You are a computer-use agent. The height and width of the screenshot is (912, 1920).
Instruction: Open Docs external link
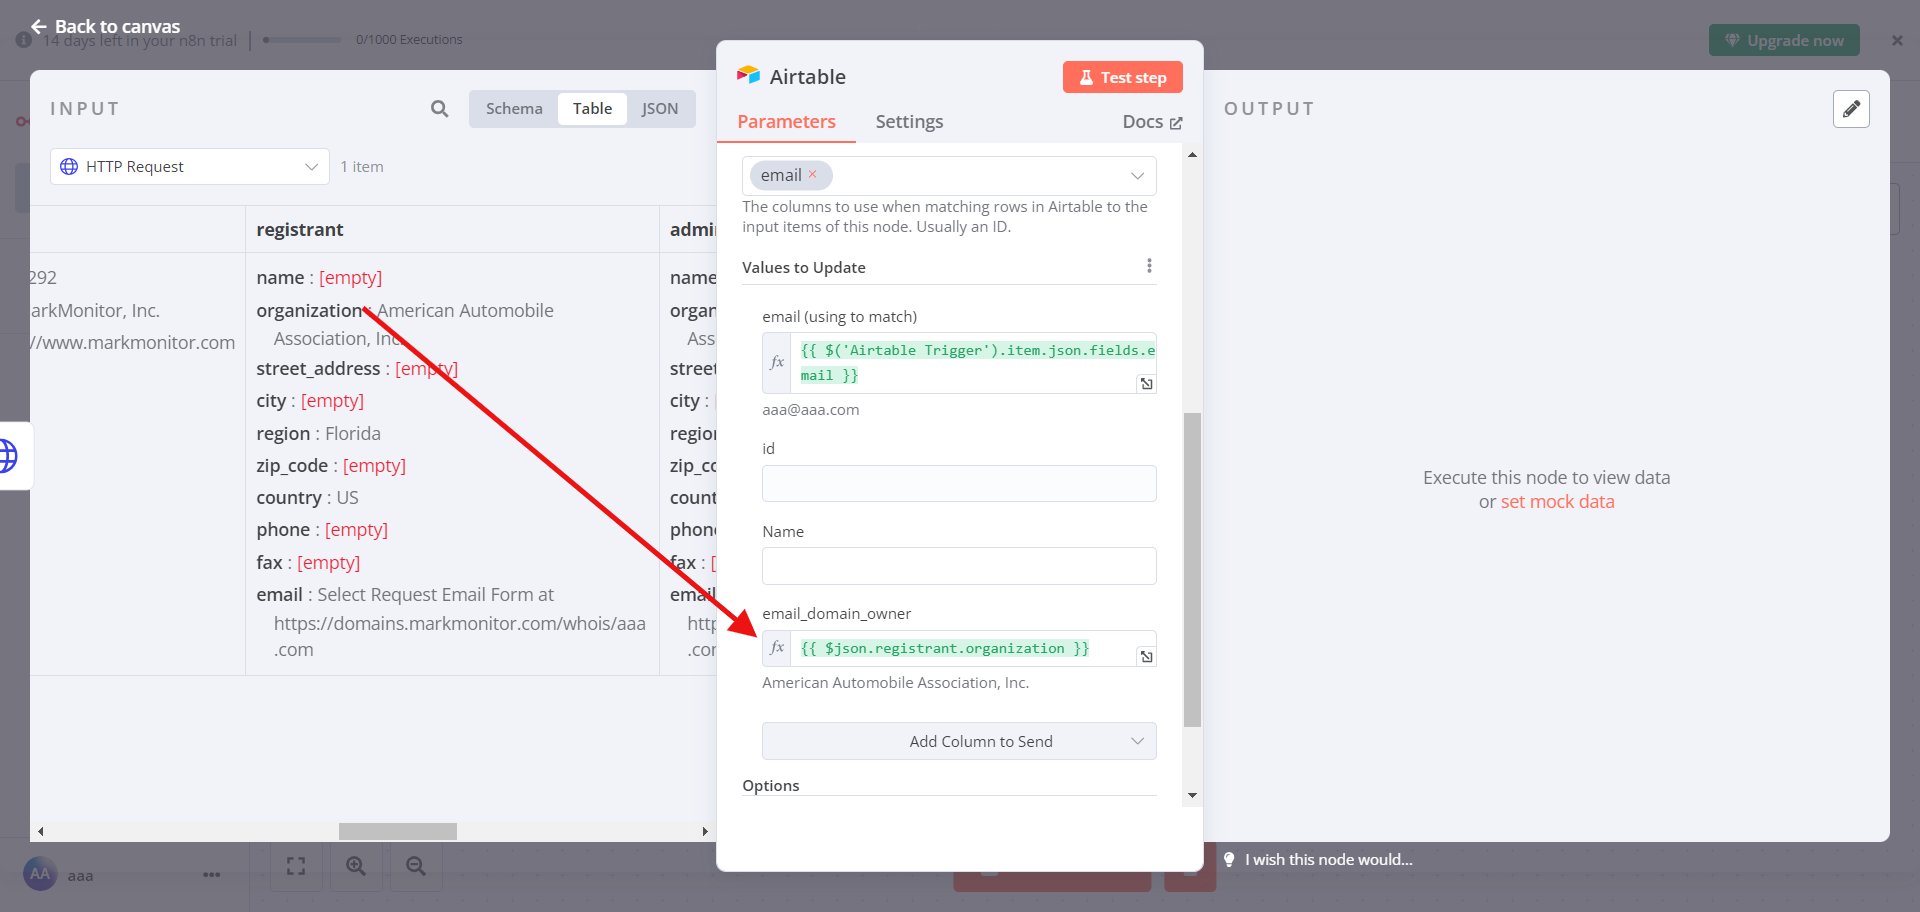tap(1152, 122)
